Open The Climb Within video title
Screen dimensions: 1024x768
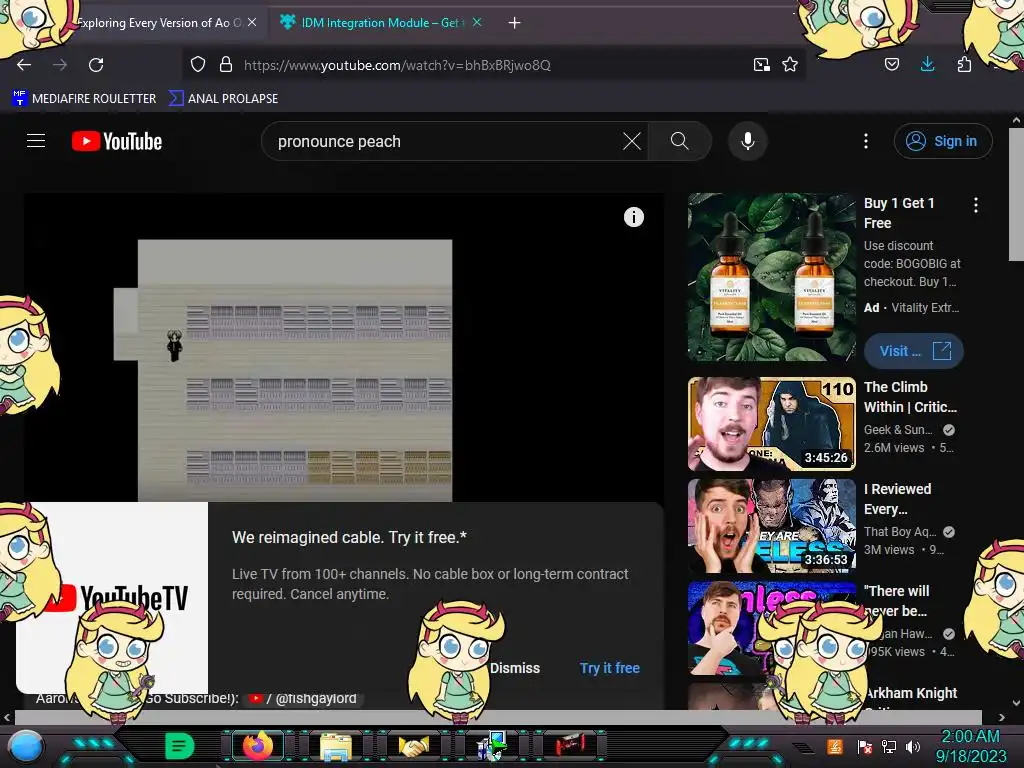click(910, 397)
